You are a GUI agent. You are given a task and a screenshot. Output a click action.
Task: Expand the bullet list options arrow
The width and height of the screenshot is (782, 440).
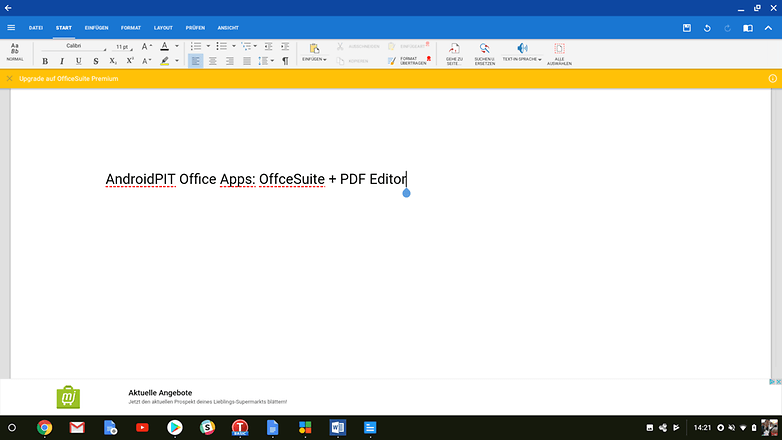point(233,46)
